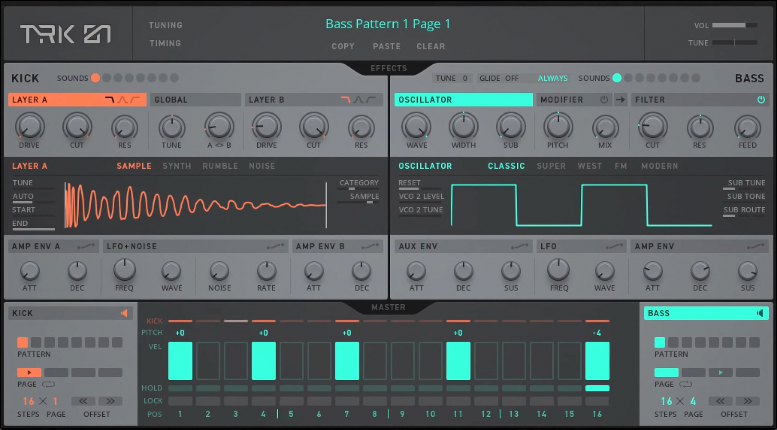Disable bass velocity step 7
The width and height of the screenshot is (777, 430).
(347, 361)
